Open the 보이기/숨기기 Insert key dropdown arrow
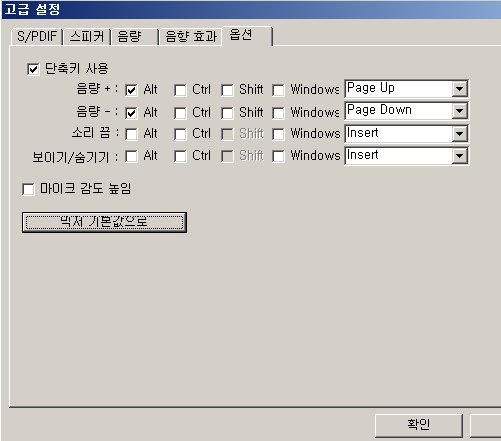This screenshot has height=441, width=501. (x=459, y=156)
